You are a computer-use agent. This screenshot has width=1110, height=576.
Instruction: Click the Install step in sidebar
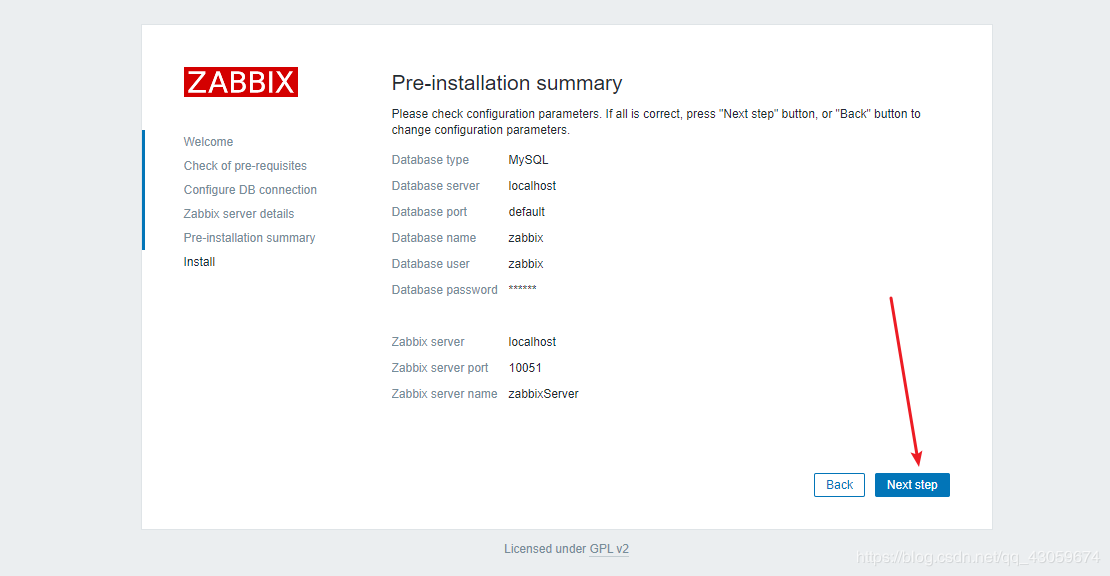[x=199, y=262]
